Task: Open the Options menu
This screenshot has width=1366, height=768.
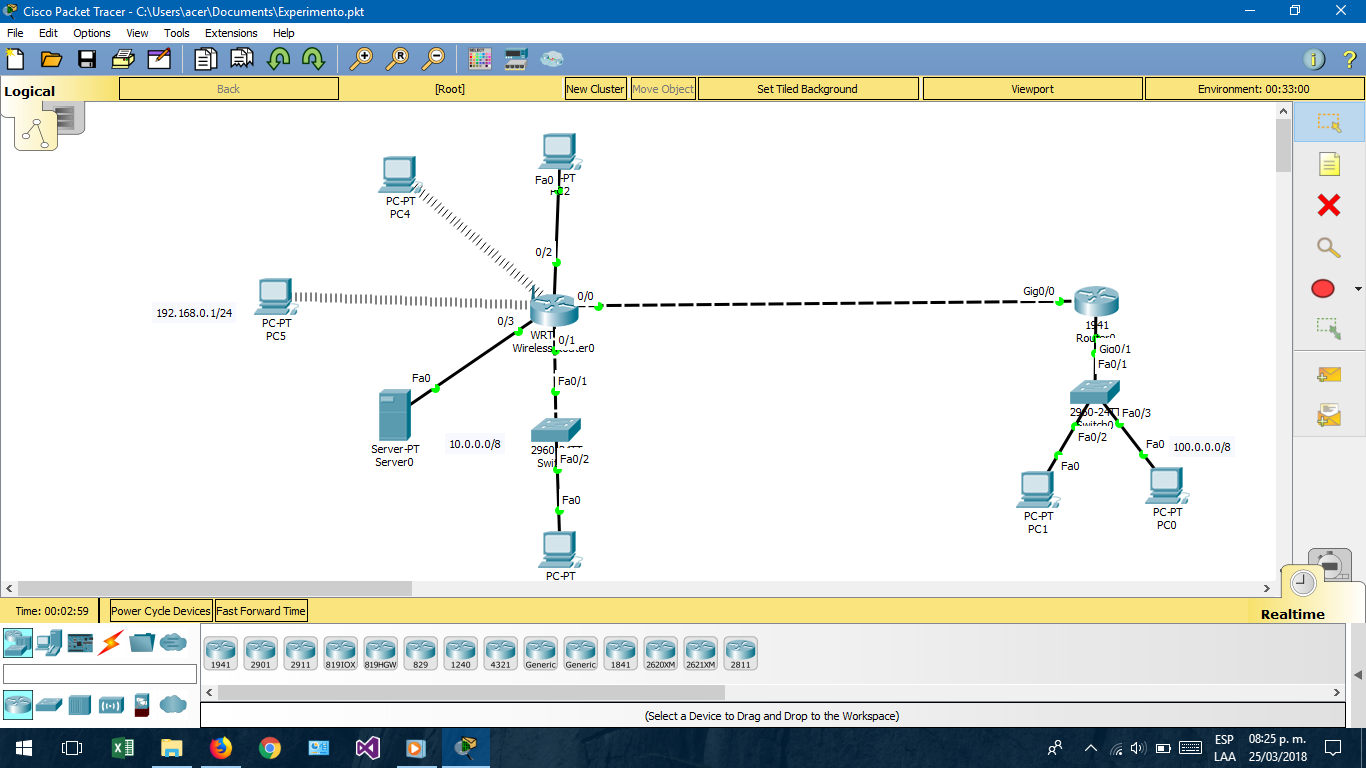Action: (92, 33)
